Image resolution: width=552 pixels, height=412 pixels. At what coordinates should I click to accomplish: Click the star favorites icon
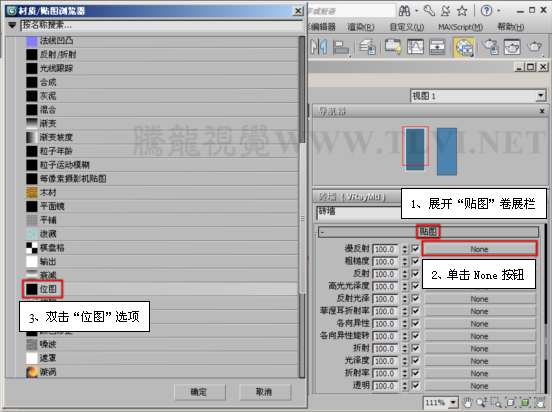[462, 11]
